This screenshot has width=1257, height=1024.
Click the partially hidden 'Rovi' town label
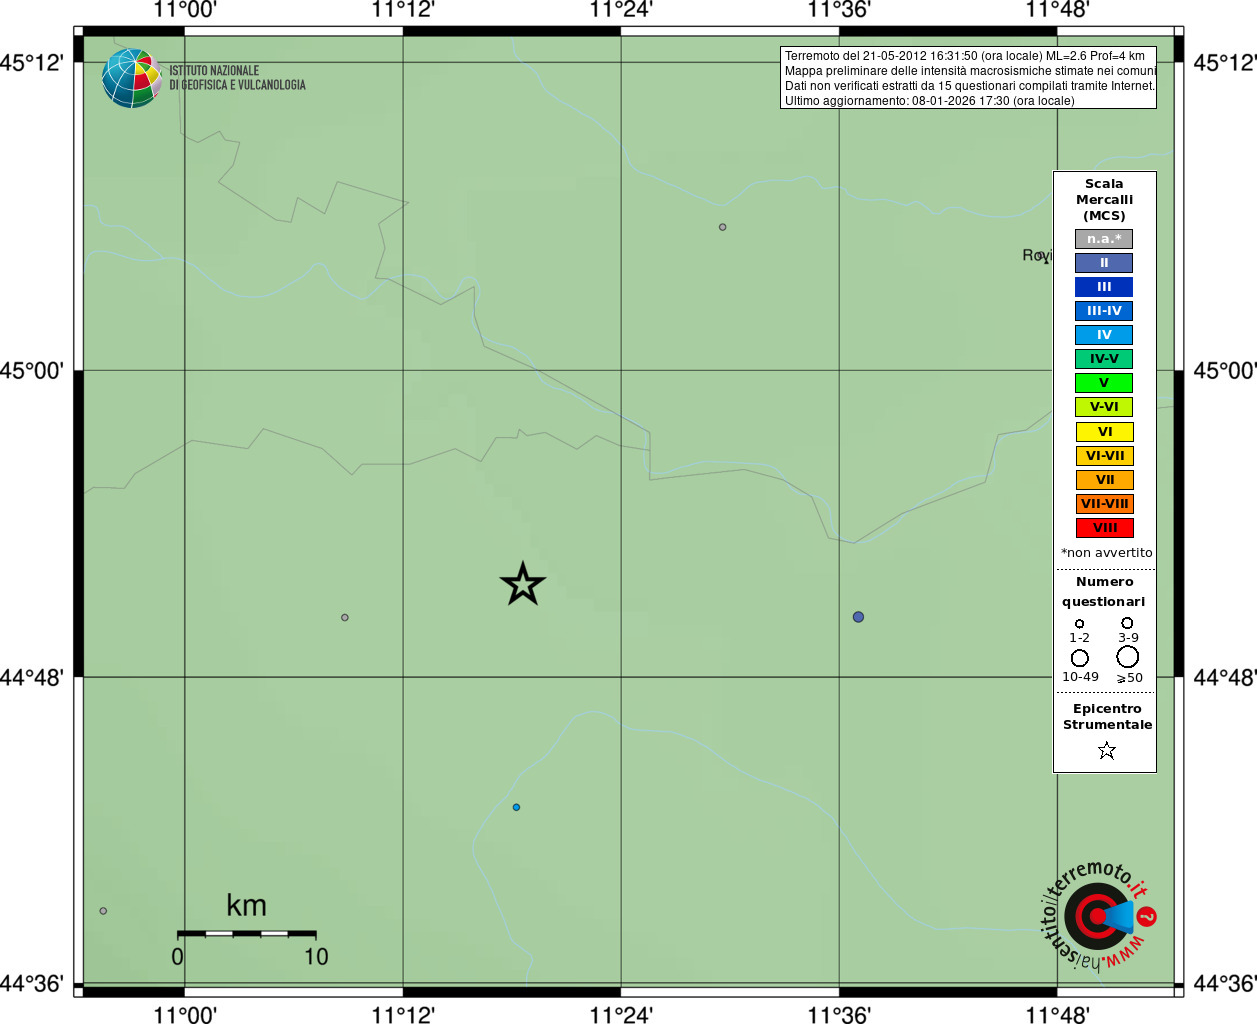point(1037,256)
